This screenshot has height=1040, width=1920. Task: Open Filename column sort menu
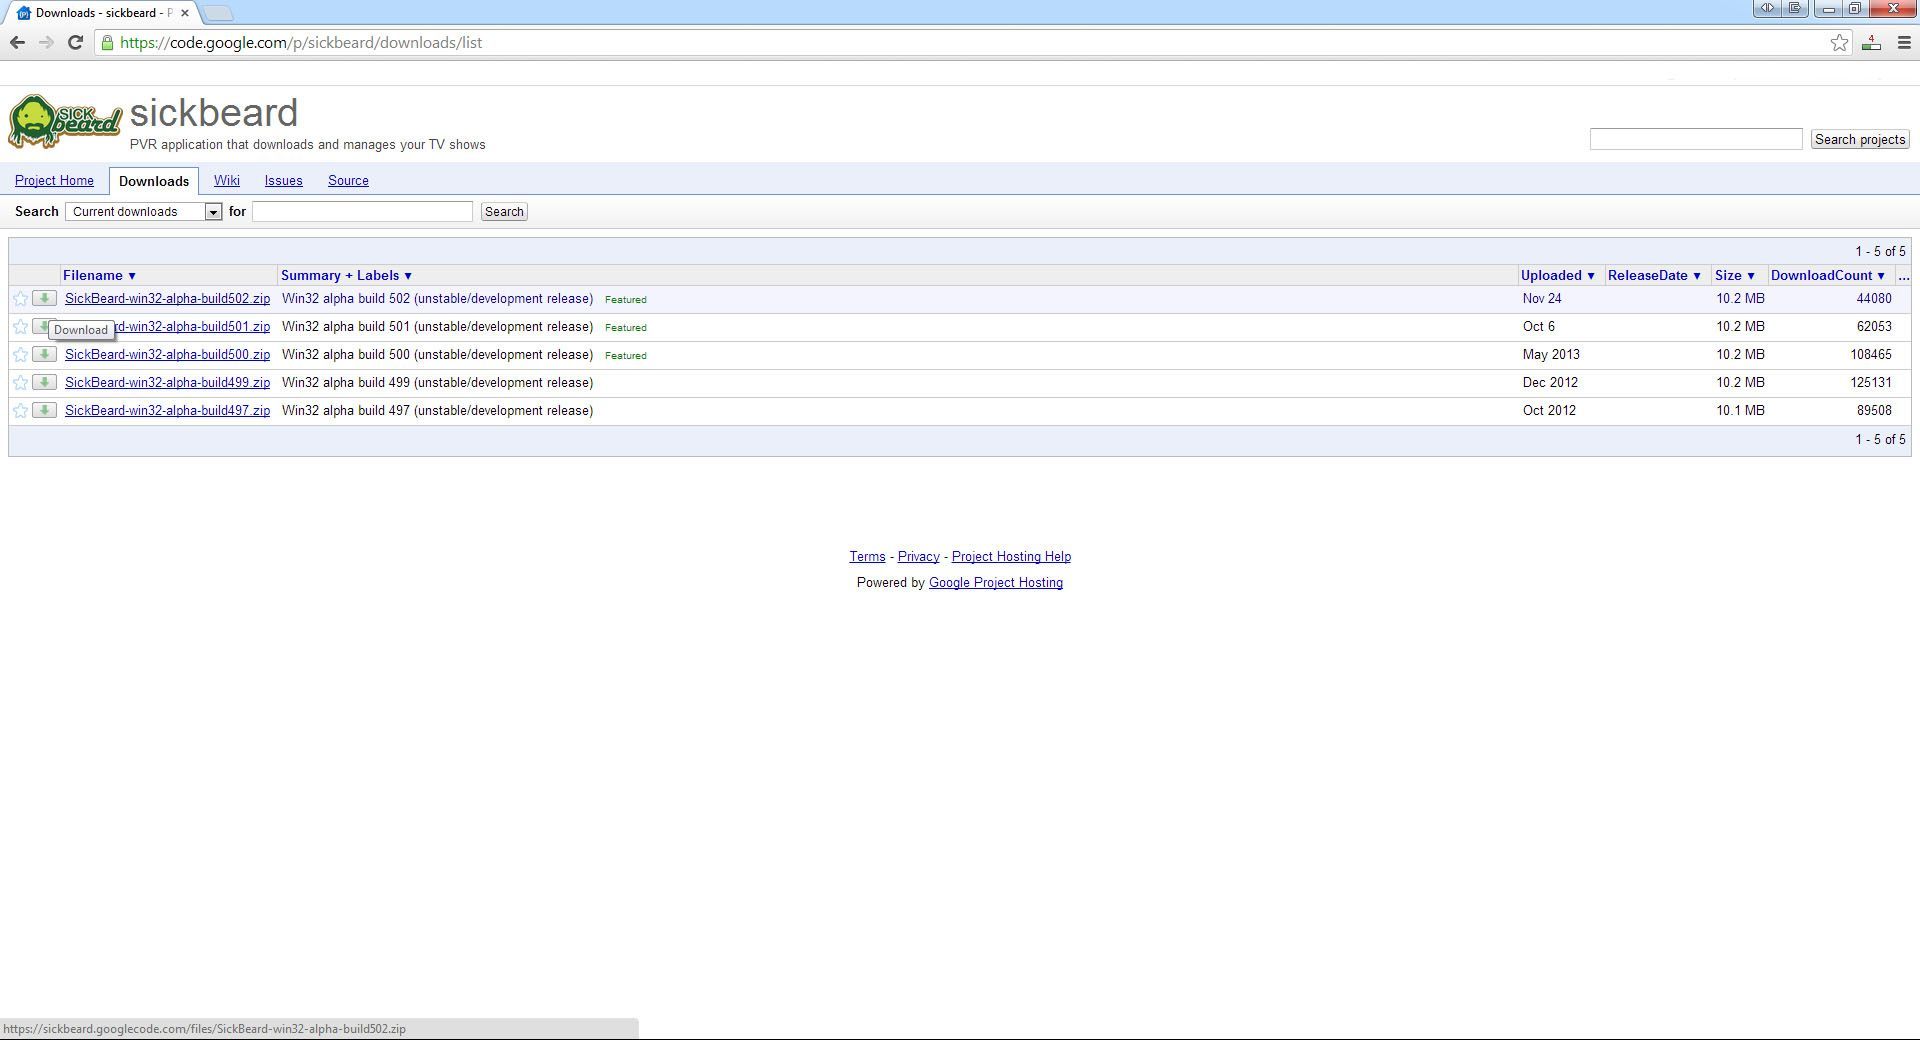(x=99, y=276)
